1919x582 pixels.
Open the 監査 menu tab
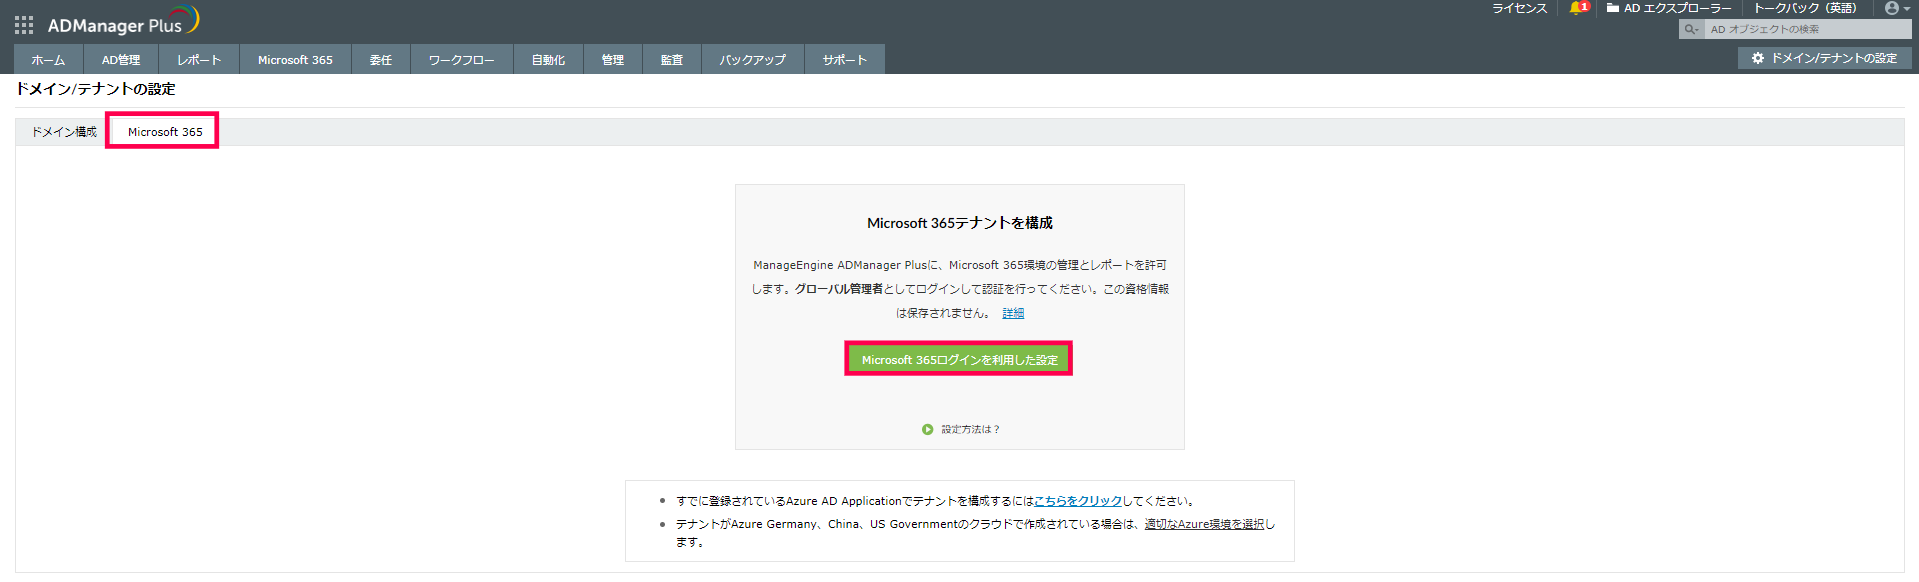click(672, 60)
